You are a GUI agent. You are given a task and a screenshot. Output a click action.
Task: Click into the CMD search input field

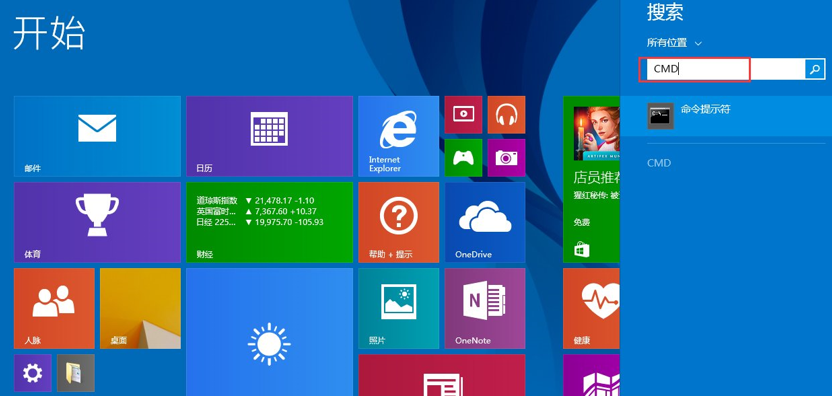tap(722, 69)
